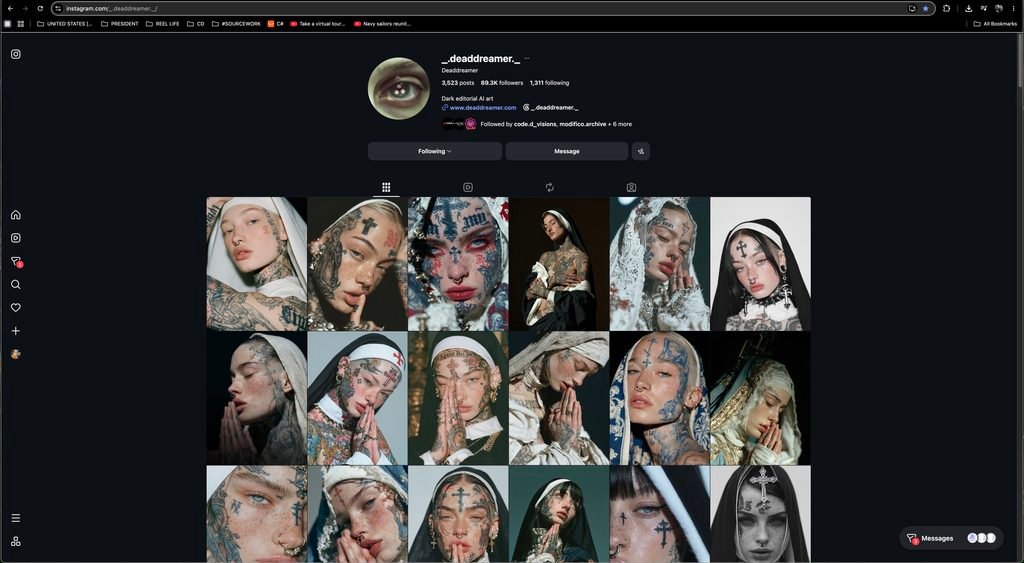Expand the UNITED STATES bookmark folder
Viewport: 1024px width, 563px height.
(x=65, y=24)
